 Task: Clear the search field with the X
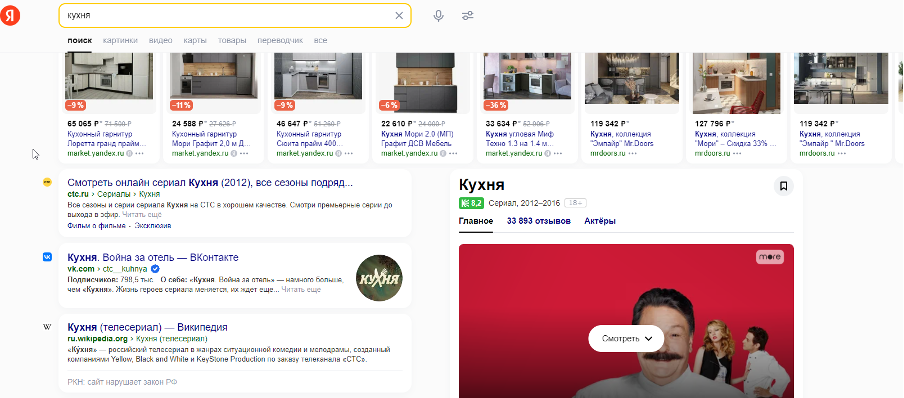pyautogui.click(x=399, y=16)
